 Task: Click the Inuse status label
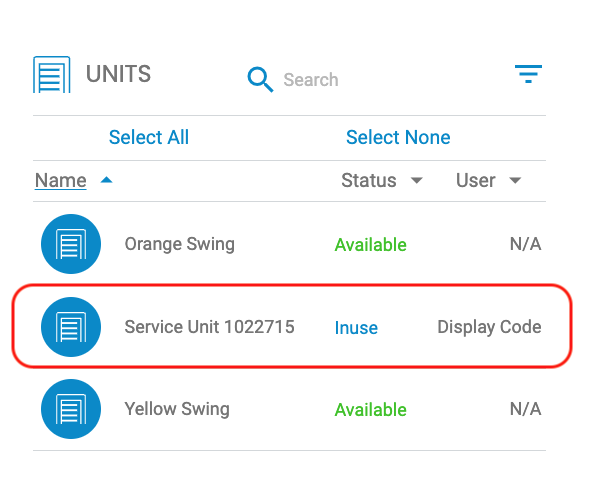pos(356,328)
